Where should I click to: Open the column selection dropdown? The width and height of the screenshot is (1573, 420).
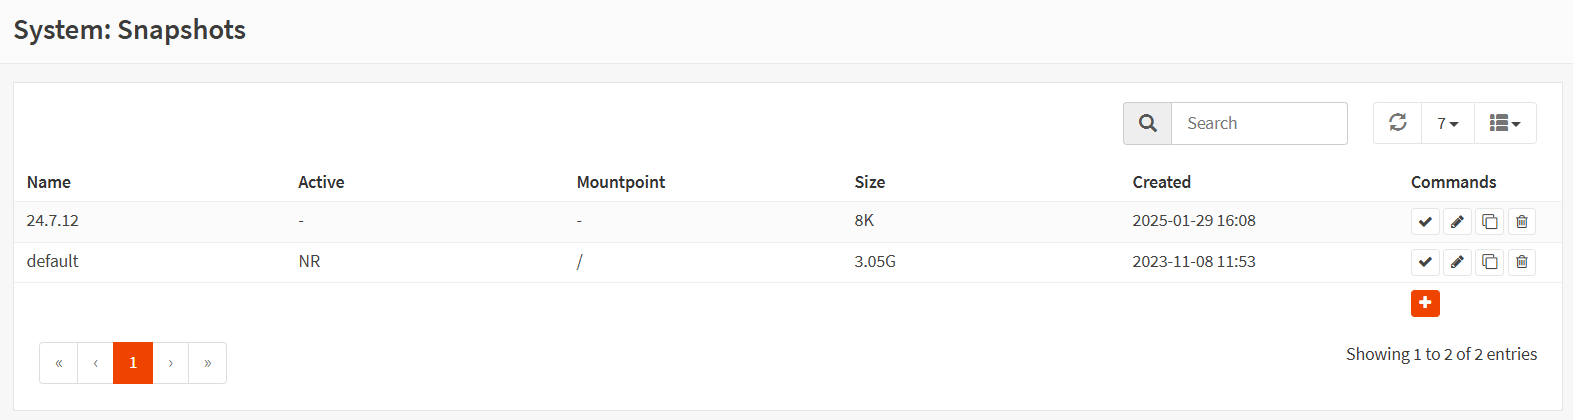click(x=1504, y=123)
